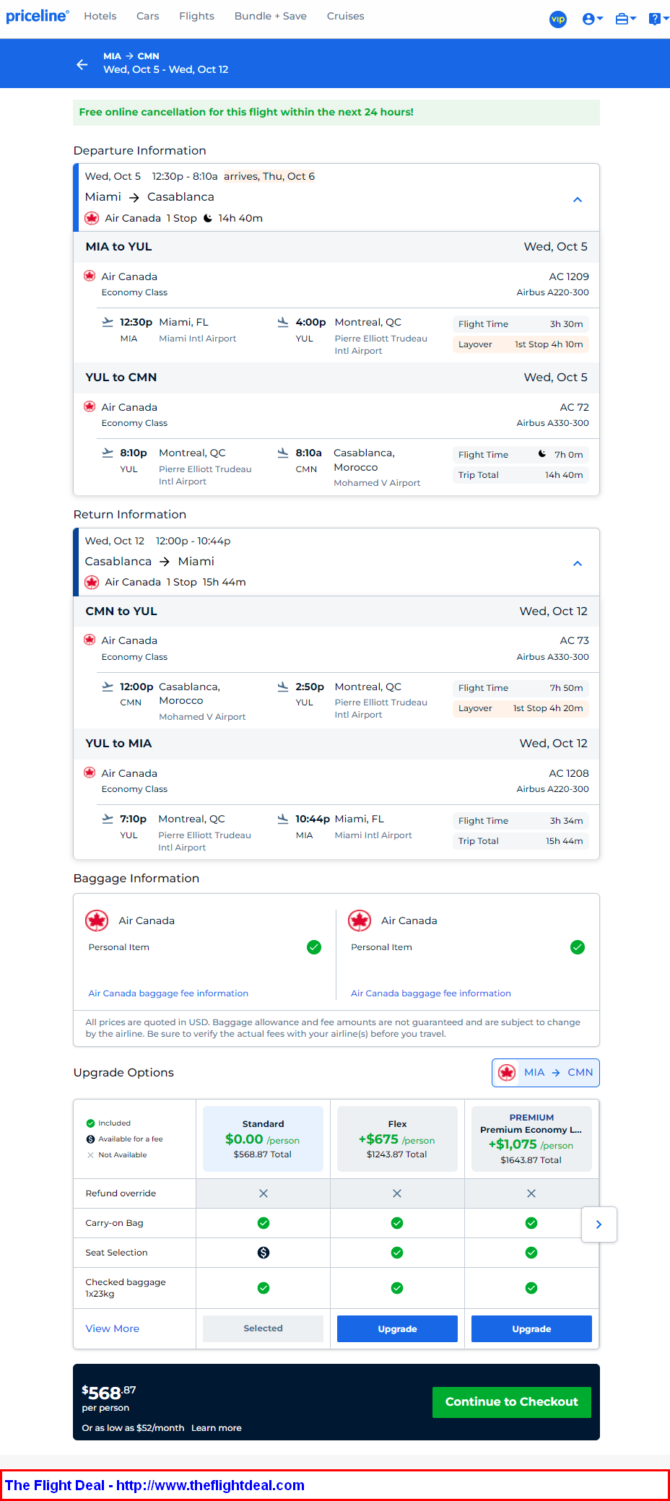Image resolution: width=670 pixels, height=1501 pixels.
Task: Click right Air Canada logo in Baggage Information
Action: 359,921
